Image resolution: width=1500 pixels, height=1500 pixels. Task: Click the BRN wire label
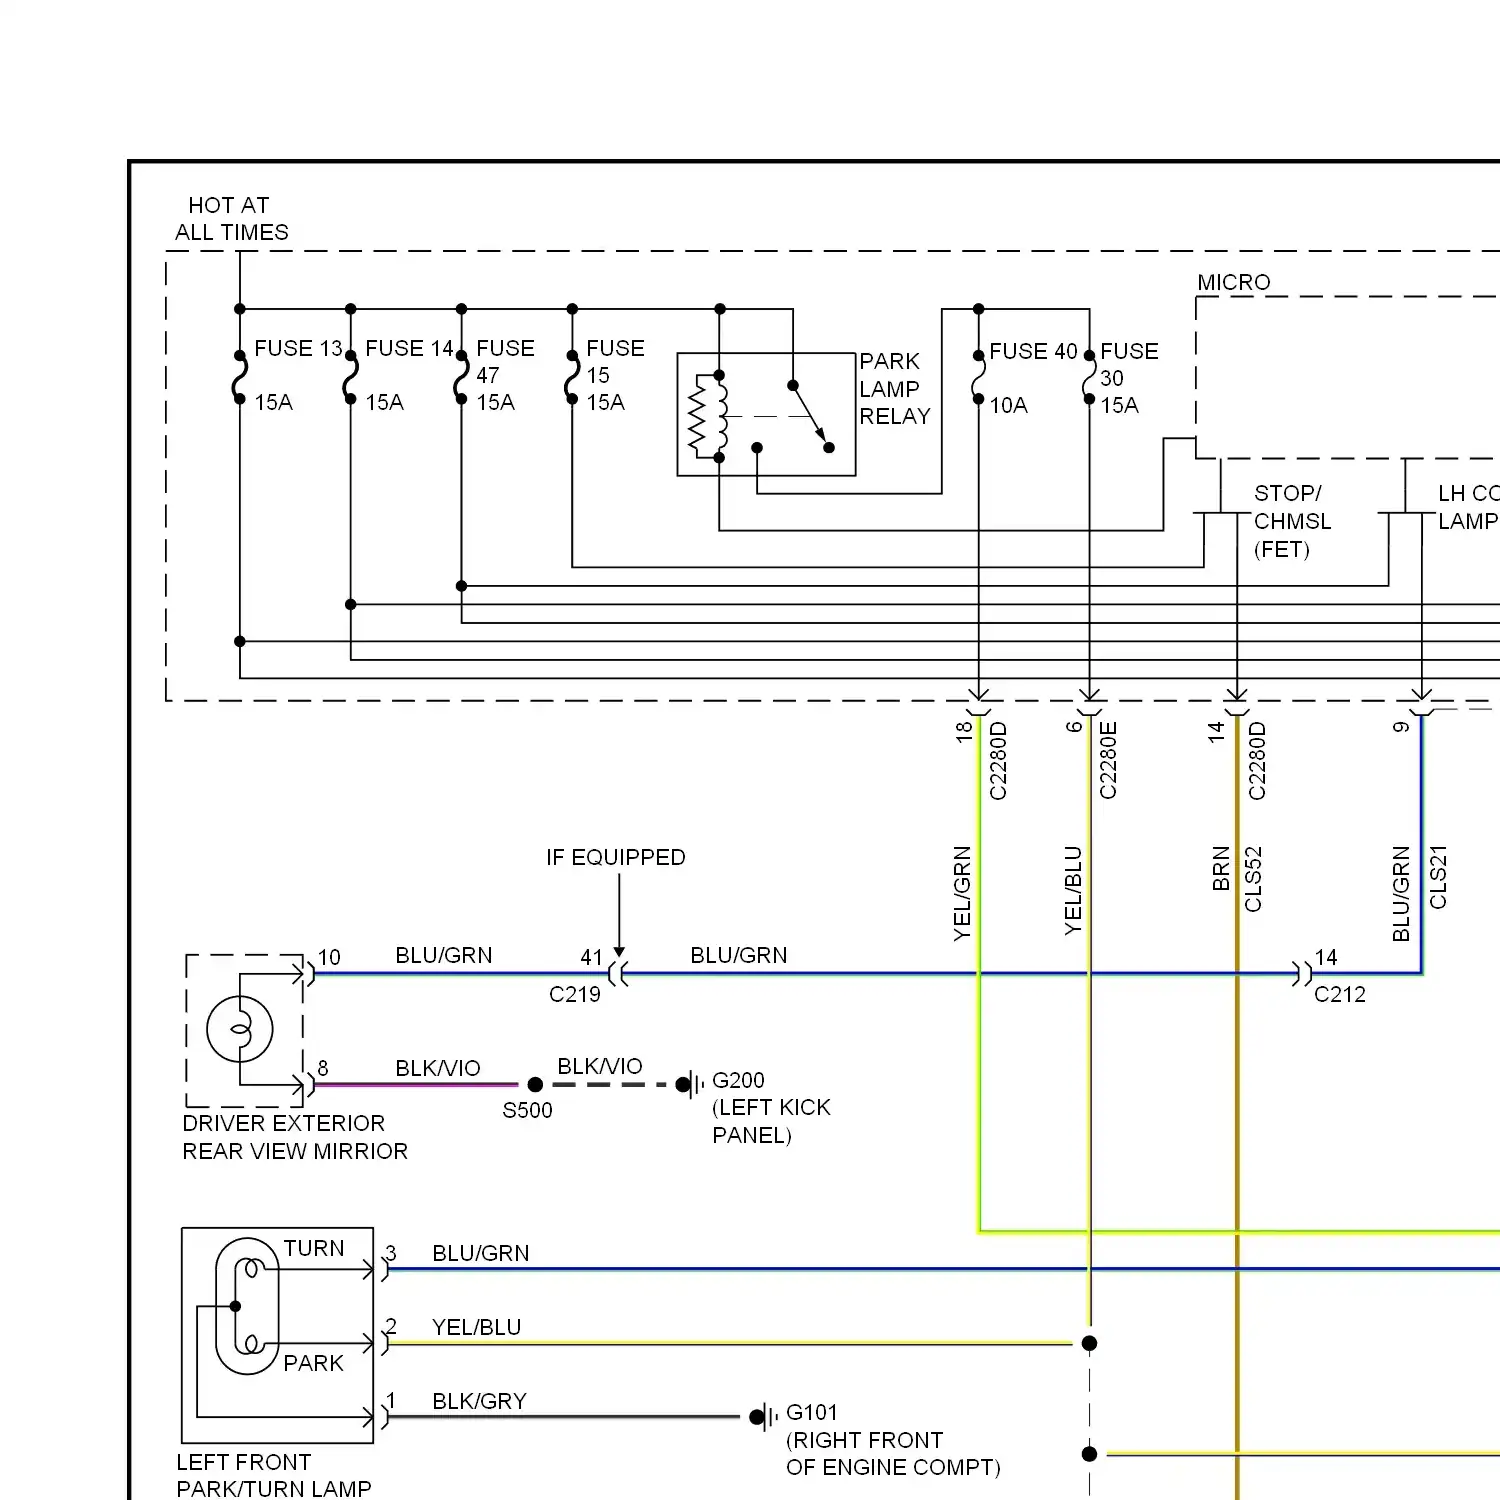[x=1221, y=868]
